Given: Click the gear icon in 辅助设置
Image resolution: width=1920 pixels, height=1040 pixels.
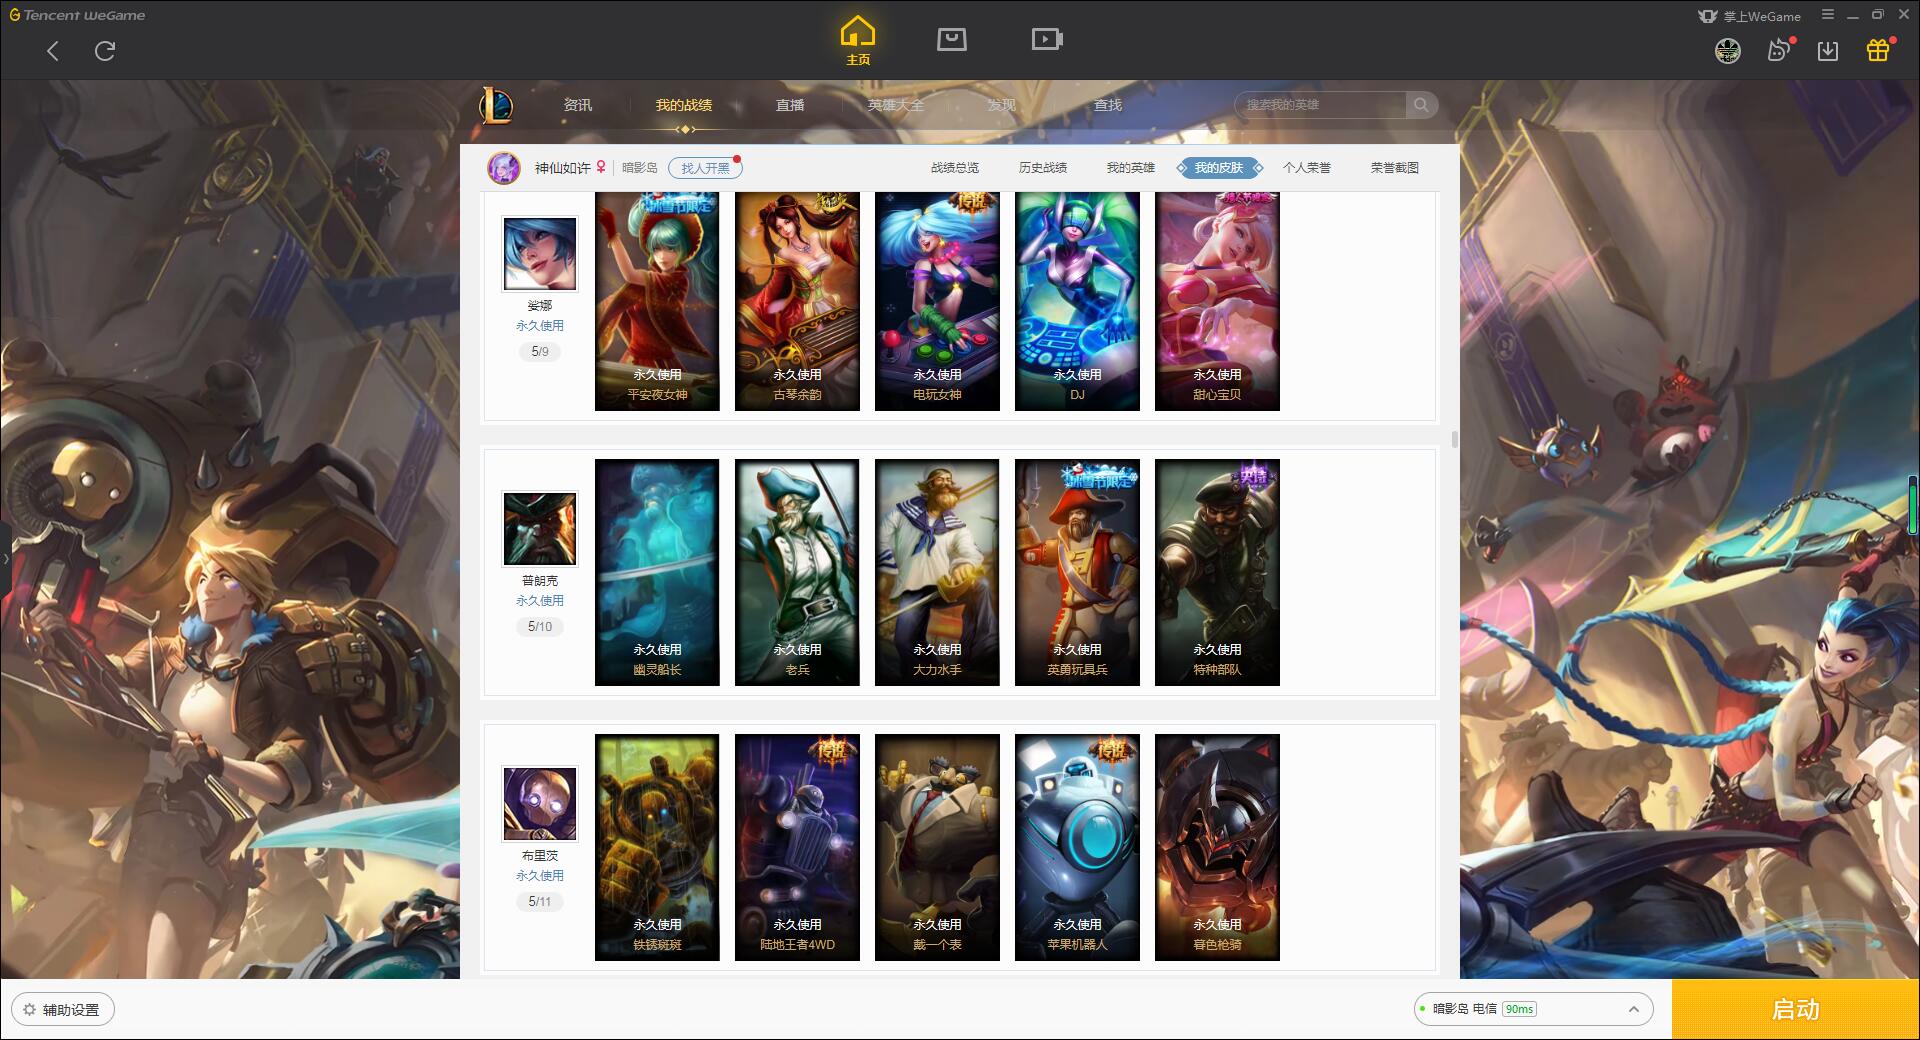Looking at the screenshot, I should tap(29, 1010).
